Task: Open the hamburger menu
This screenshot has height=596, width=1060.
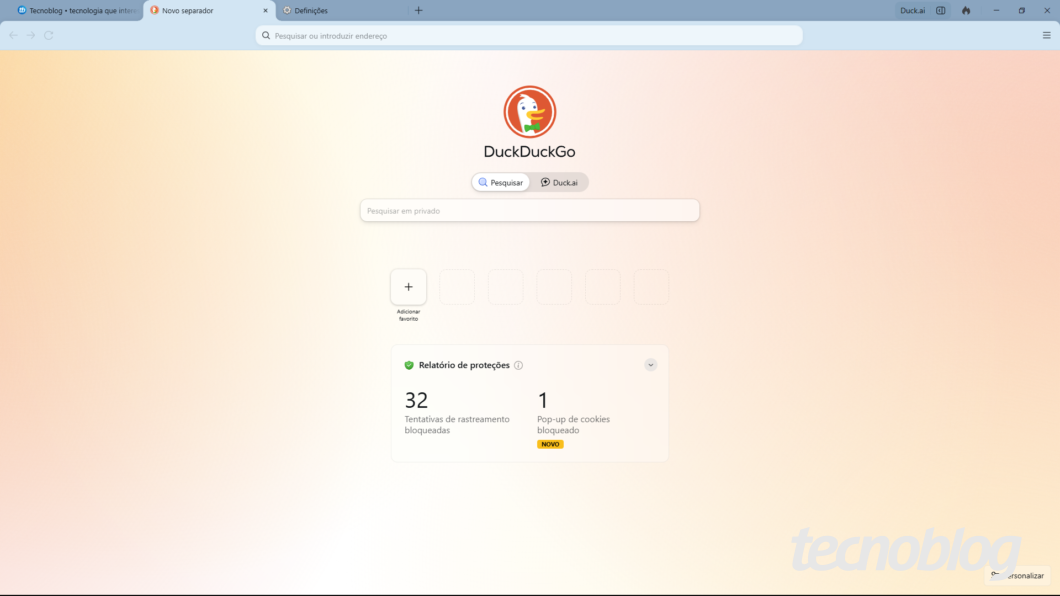Action: tap(1046, 35)
